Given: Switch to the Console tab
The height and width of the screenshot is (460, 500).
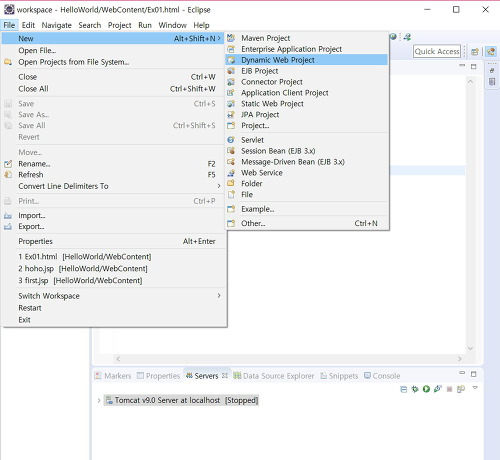Looking at the screenshot, I should coord(382,376).
